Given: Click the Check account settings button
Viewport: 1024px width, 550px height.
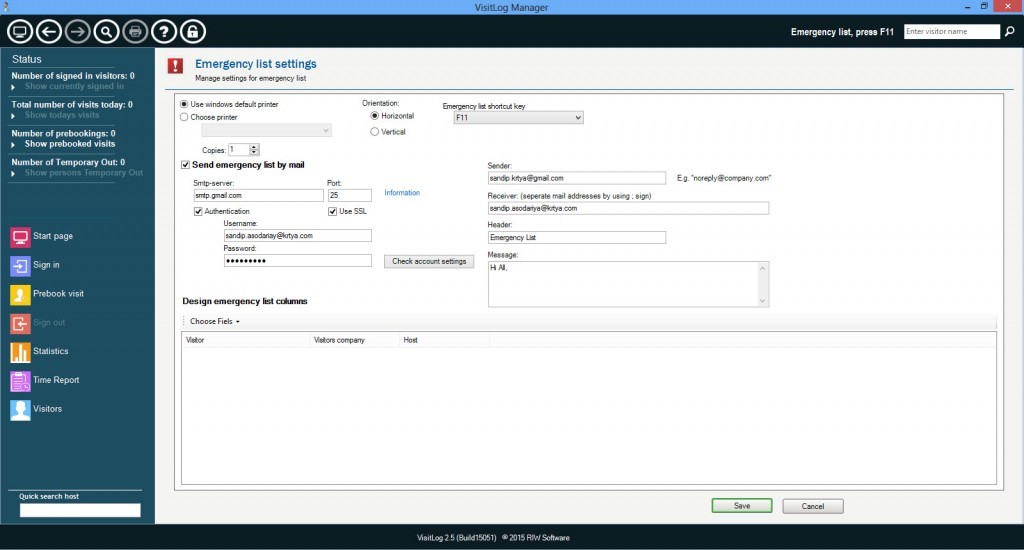Looking at the screenshot, I should tap(429, 261).
